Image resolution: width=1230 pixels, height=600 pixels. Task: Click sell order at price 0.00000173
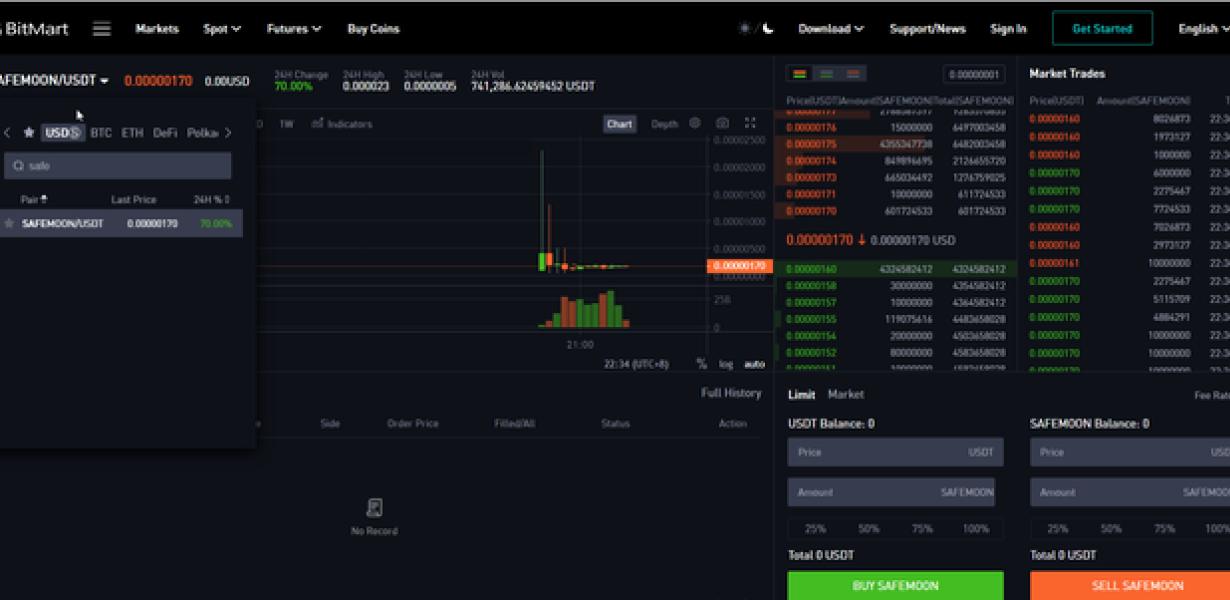point(896,177)
